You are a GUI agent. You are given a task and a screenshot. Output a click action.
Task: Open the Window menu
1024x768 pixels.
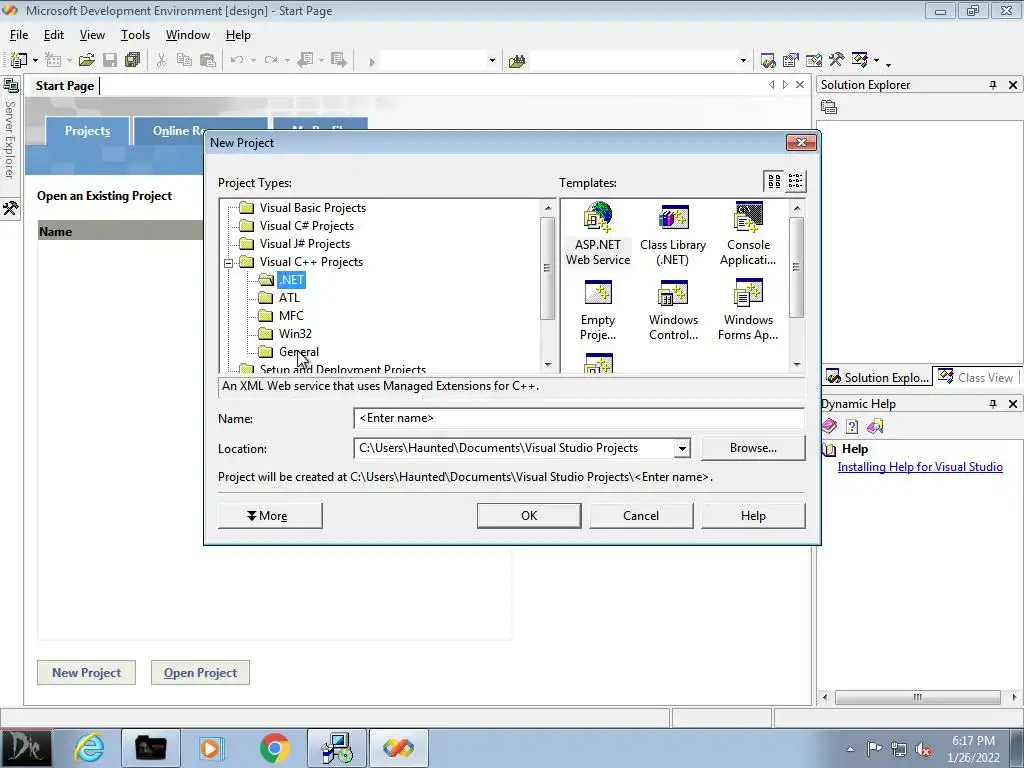(x=187, y=35)
